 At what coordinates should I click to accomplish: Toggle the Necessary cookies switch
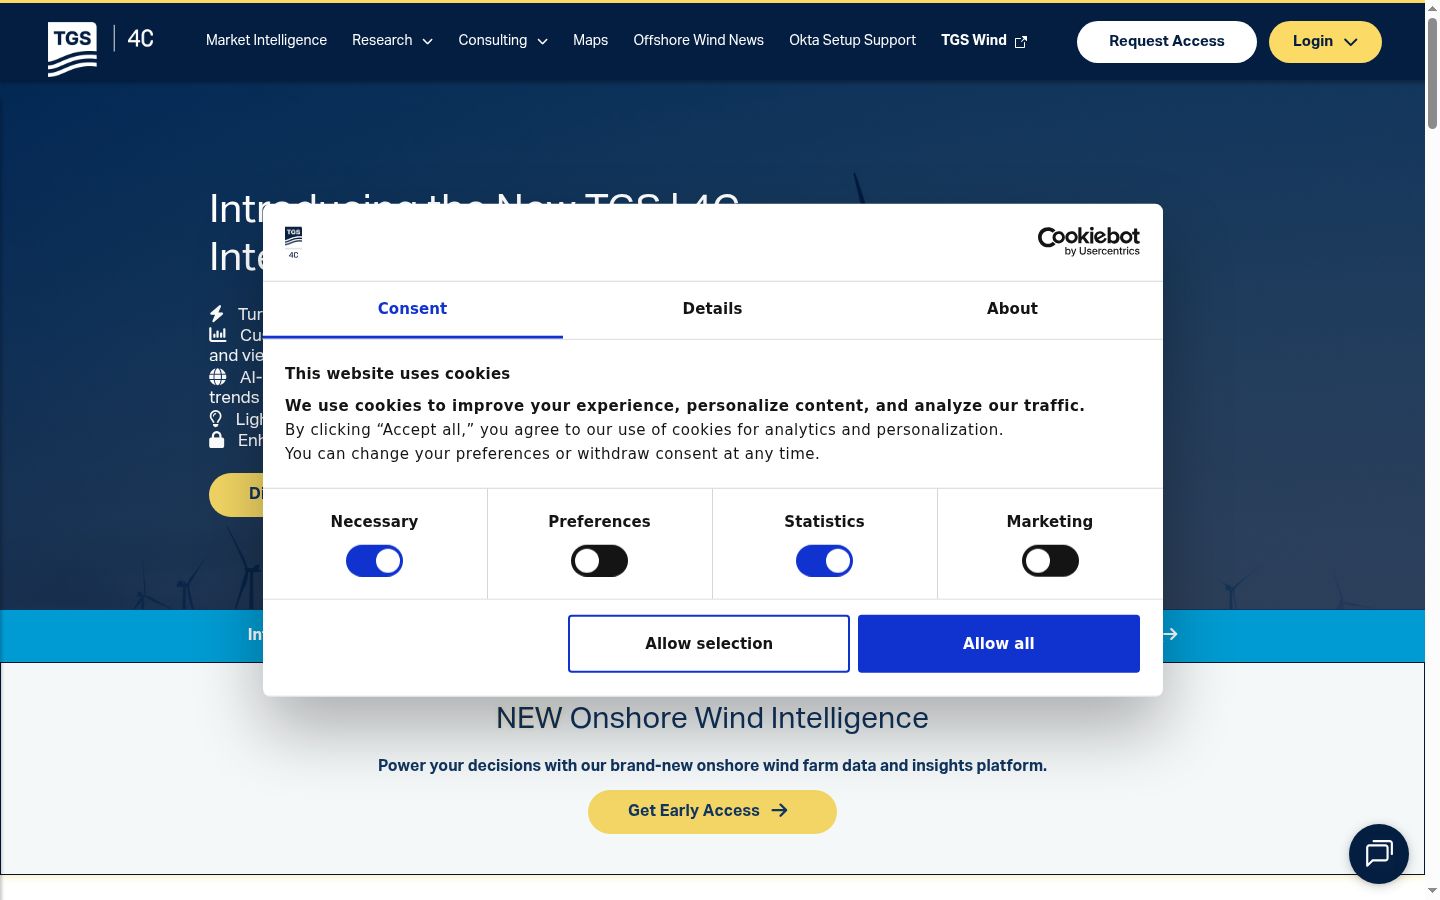click(374, 561)
